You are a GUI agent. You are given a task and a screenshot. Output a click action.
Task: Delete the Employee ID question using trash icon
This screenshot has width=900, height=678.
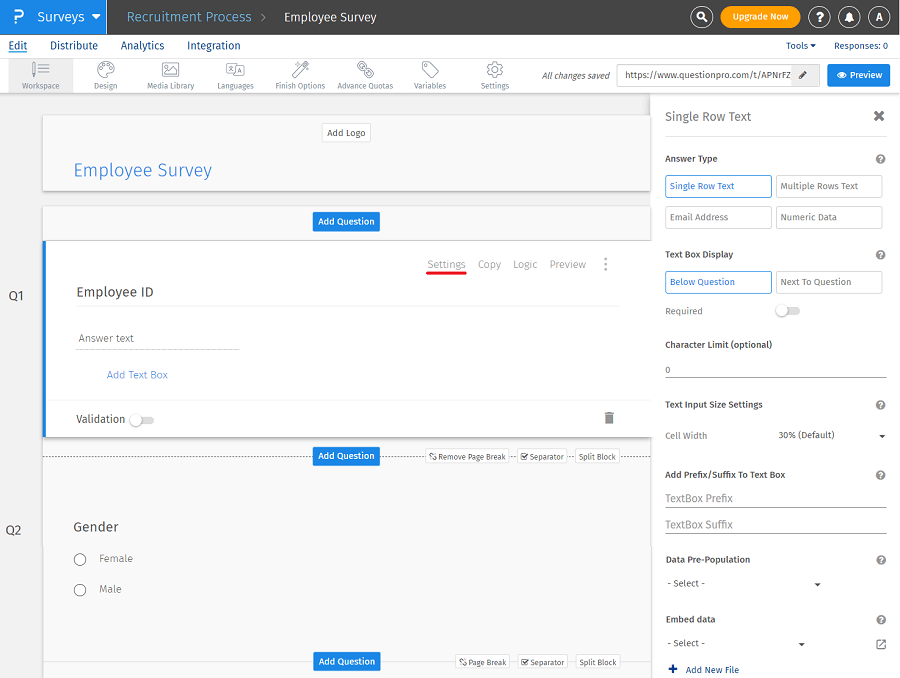[609, 418]
